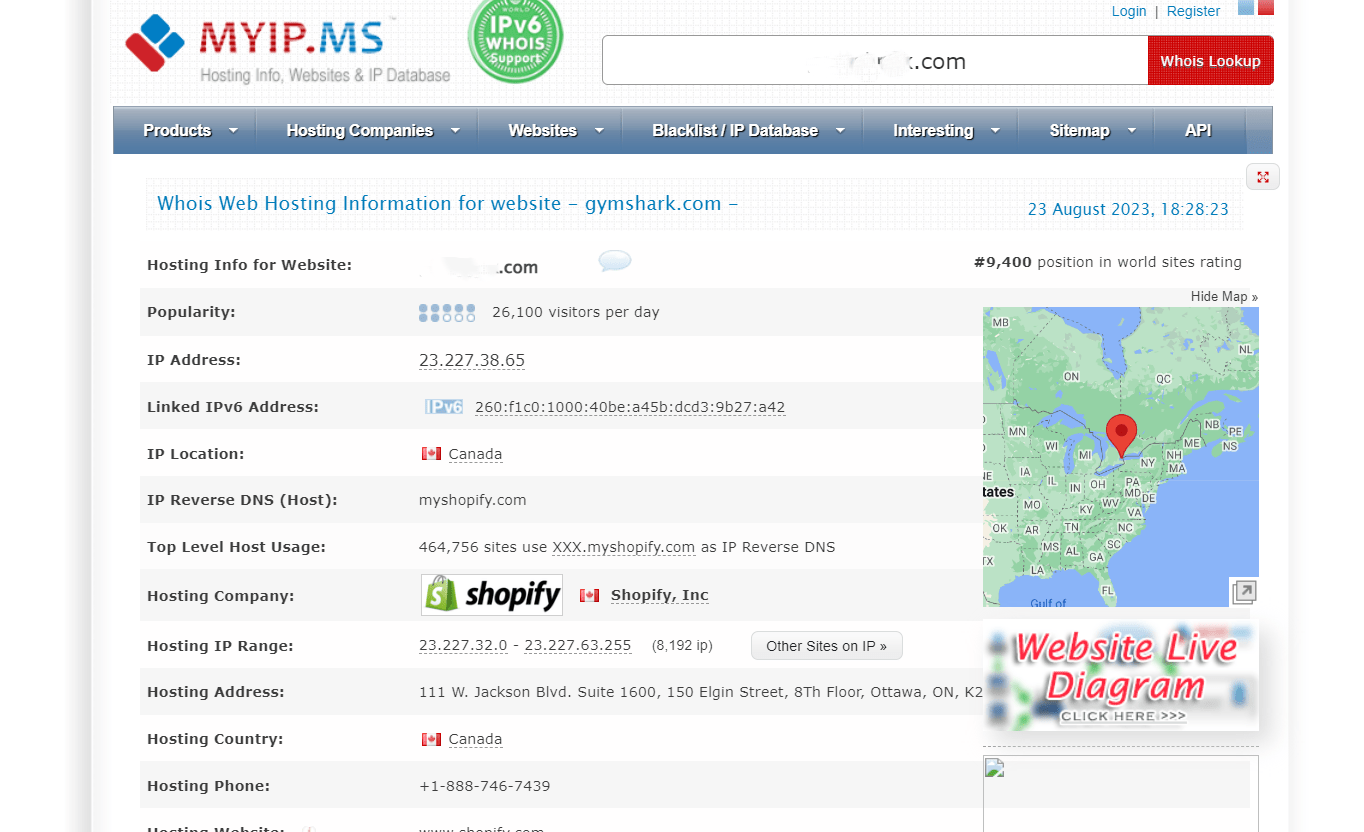This screenshot has width=1364, height=832.
Task: Click the #9,400 world sites rating text
Action: [1108, 263]
